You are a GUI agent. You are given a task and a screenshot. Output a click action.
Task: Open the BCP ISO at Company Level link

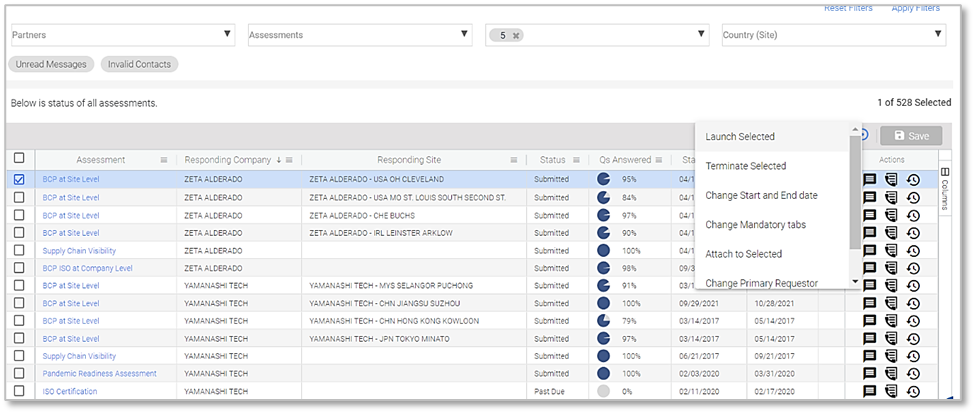click(87, 269)
